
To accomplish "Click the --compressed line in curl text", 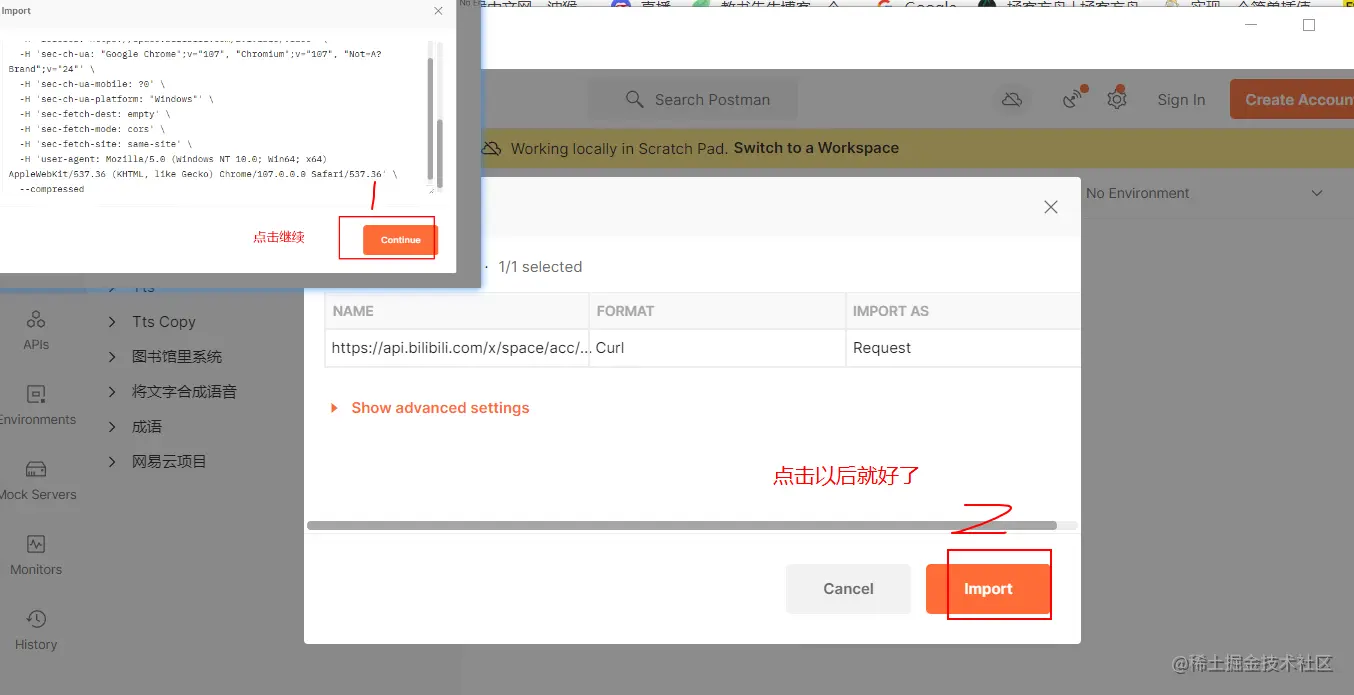I will click(x=52, y=189).
